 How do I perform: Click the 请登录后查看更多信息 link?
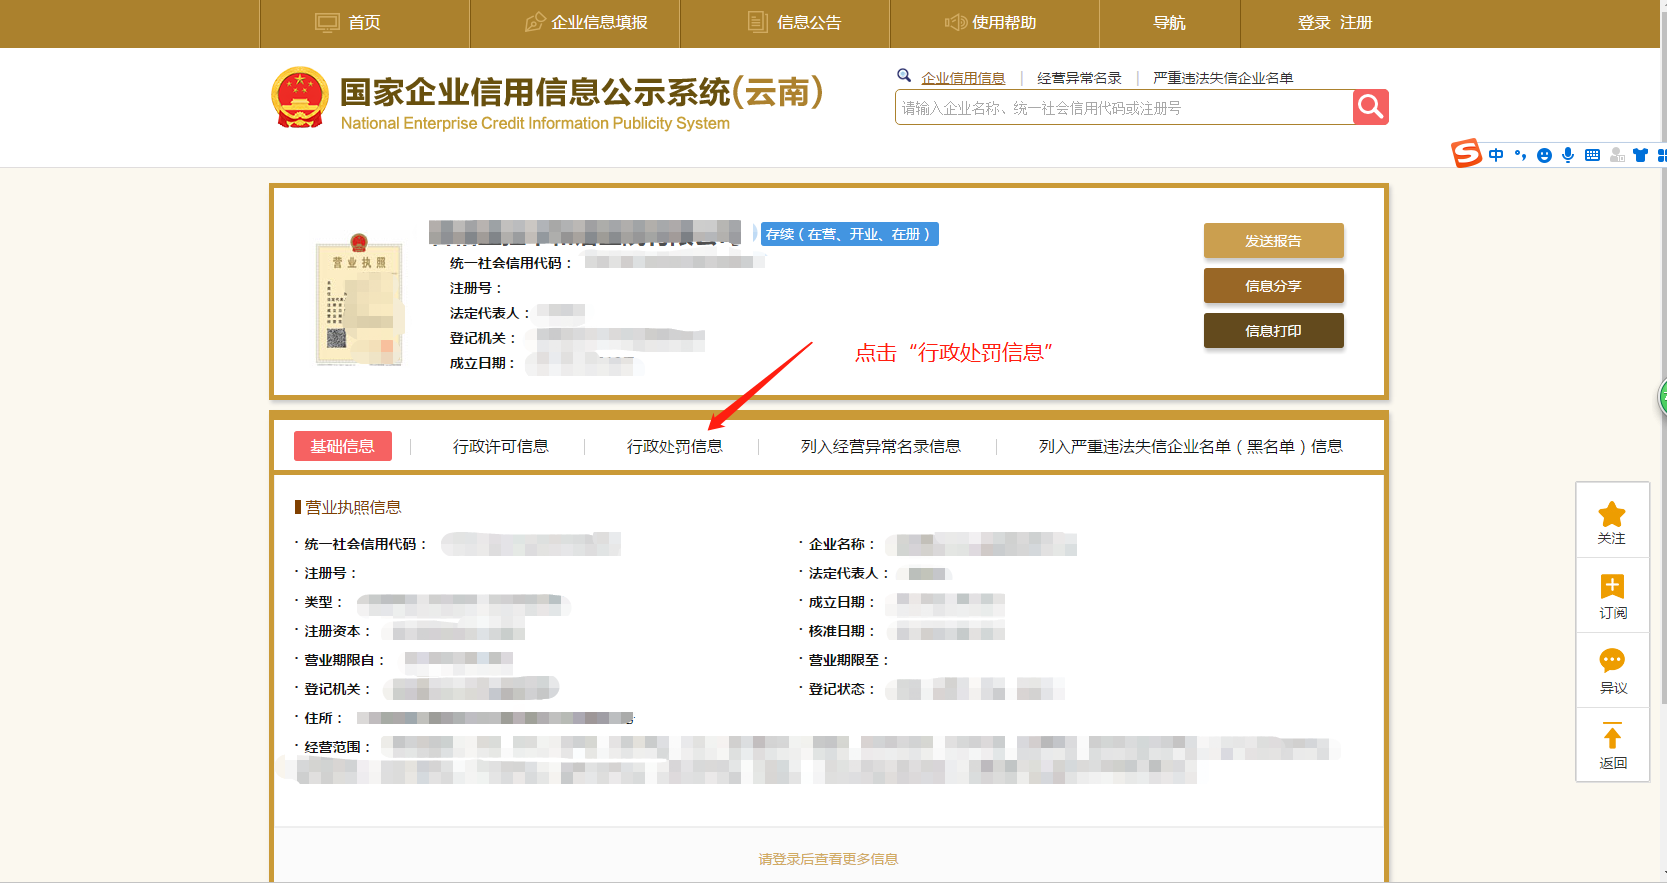coord(828,859)
